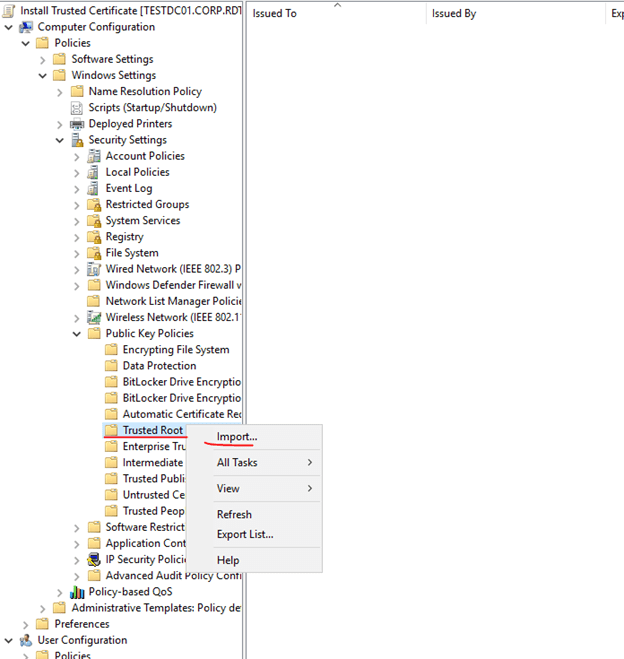Select the Computer Configuration icon
Image resolution: width=624 pixels, height=659 pixels.
(x=26, y=27)
